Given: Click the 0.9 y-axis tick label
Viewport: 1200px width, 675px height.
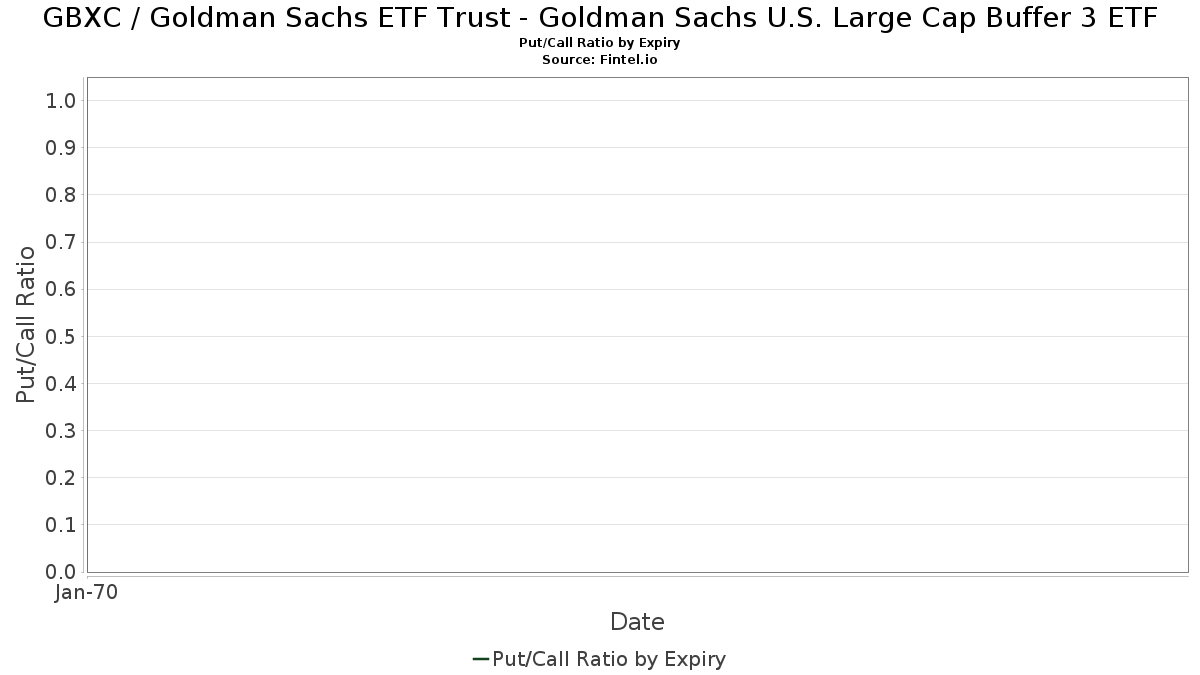Looking at the screenshot, I should pos(61,148).
